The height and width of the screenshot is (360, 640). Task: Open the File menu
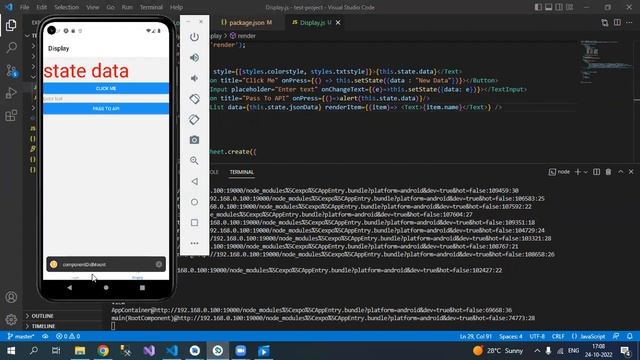tap(24, 7)
